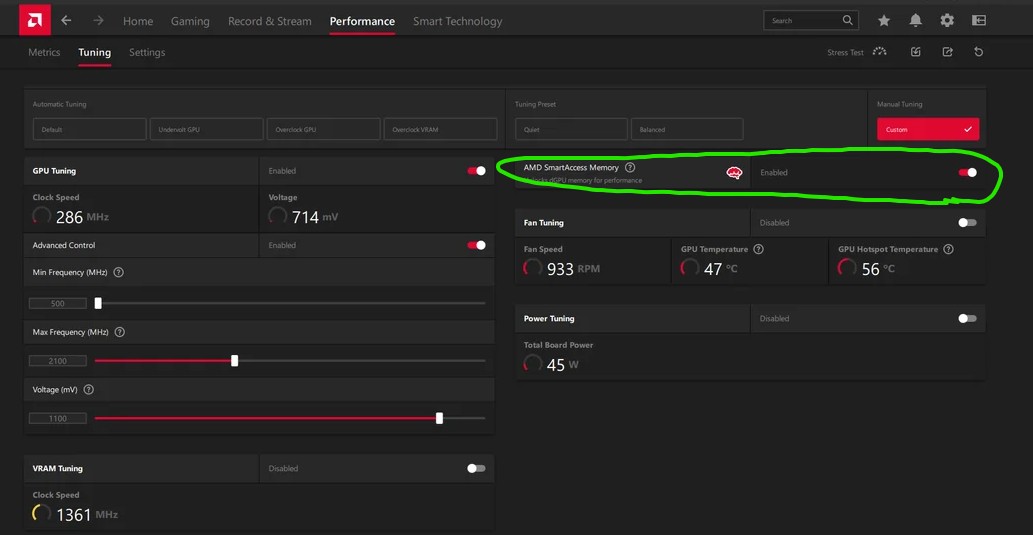The height and width of the screenshot is (535, 1033).
Task: Click the Max Frequency slider handle
Action: [235, 360]
